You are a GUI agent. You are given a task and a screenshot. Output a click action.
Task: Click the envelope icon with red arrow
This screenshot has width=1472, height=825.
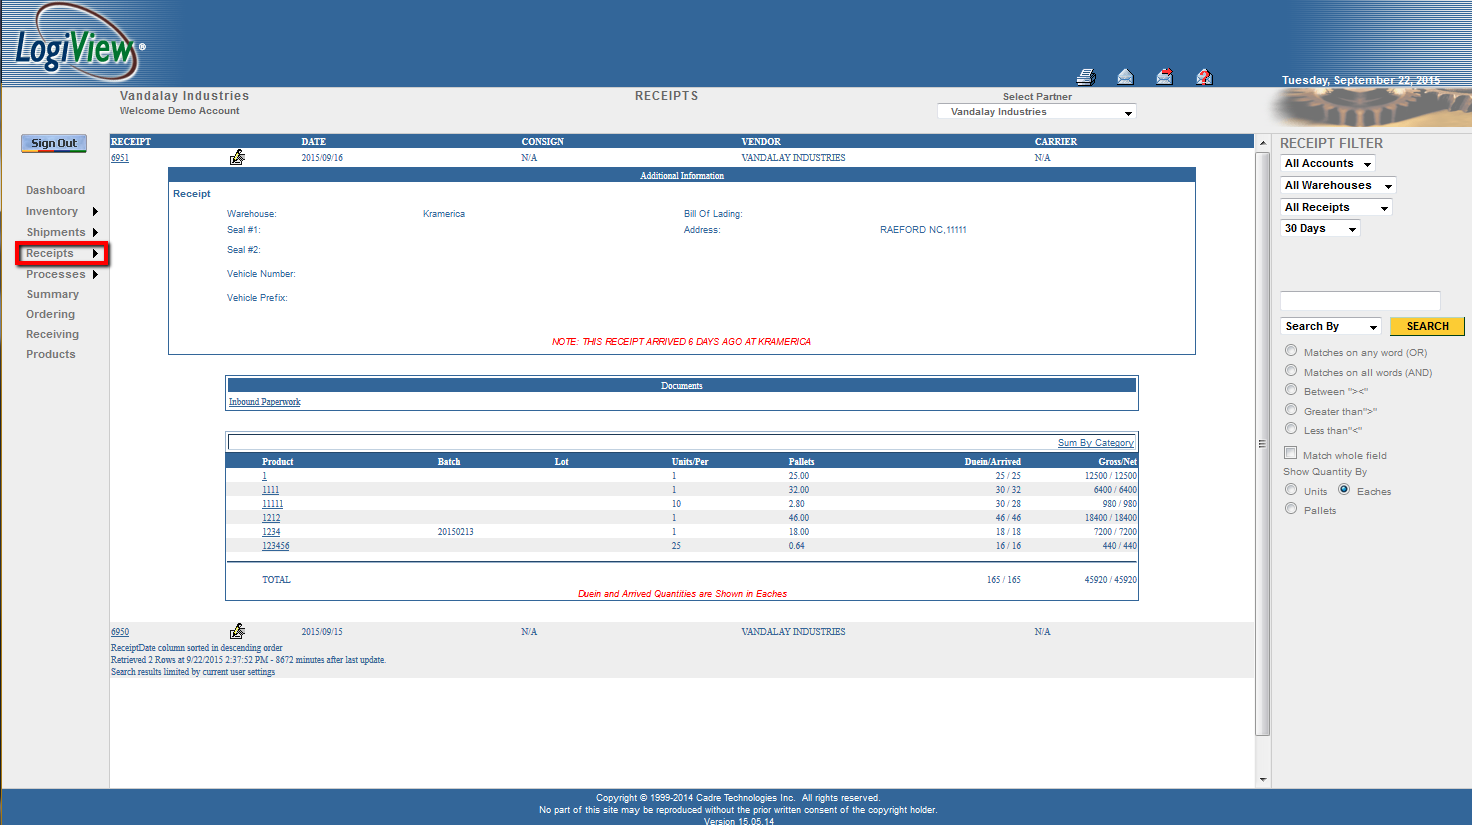(1164, 77)
